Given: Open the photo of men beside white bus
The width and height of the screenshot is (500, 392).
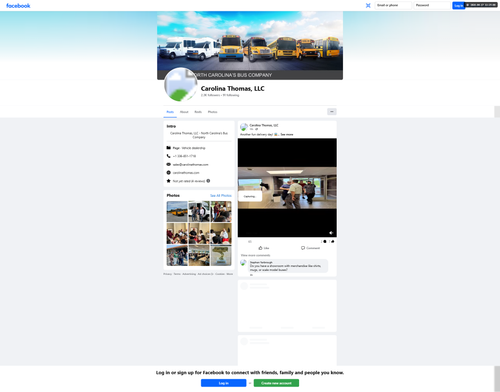Looking at the screenshot, I should (x=199, y=211).
